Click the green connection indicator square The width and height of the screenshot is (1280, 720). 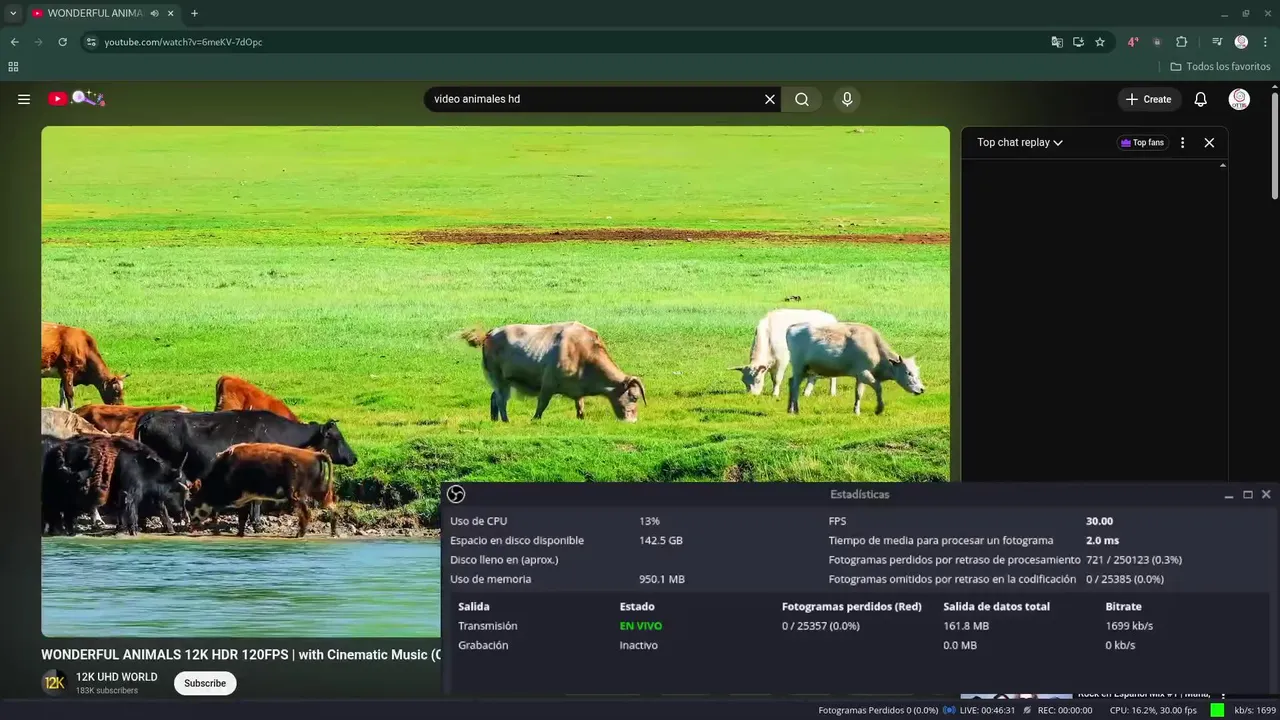click(x=1217, y=710)
